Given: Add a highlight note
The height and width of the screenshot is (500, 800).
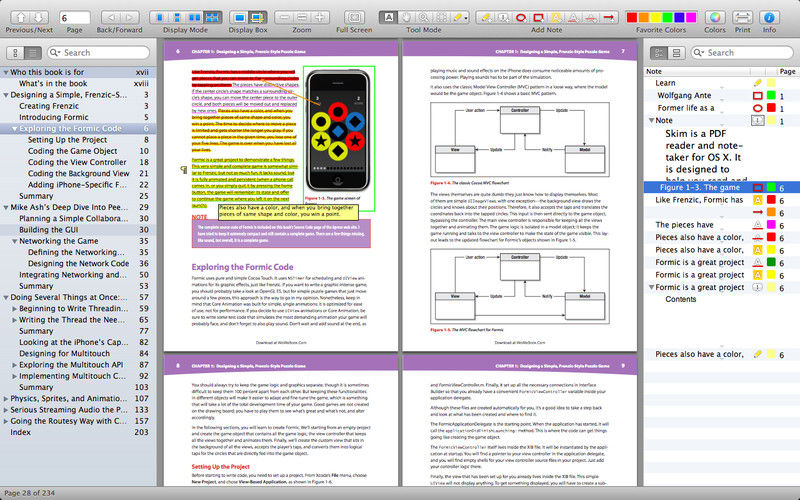Looking at the screenshot, I should click(556, 17).
